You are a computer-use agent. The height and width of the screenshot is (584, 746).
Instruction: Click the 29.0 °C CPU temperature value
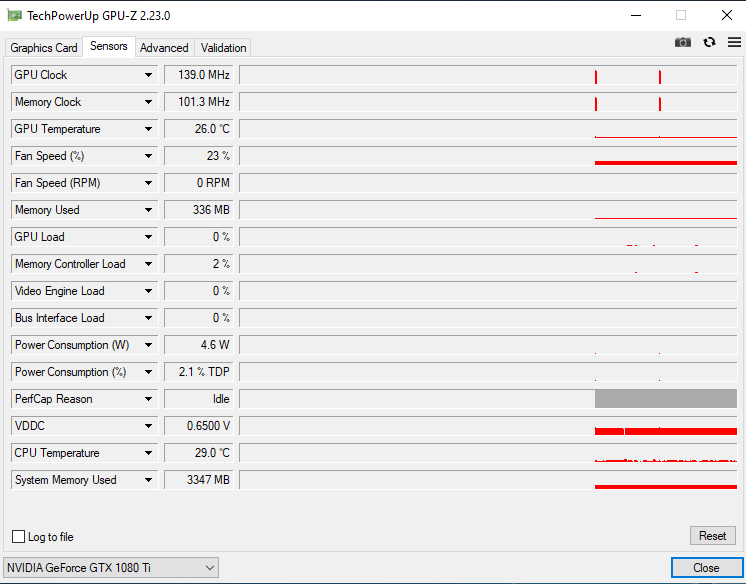(x=199, y=453)
